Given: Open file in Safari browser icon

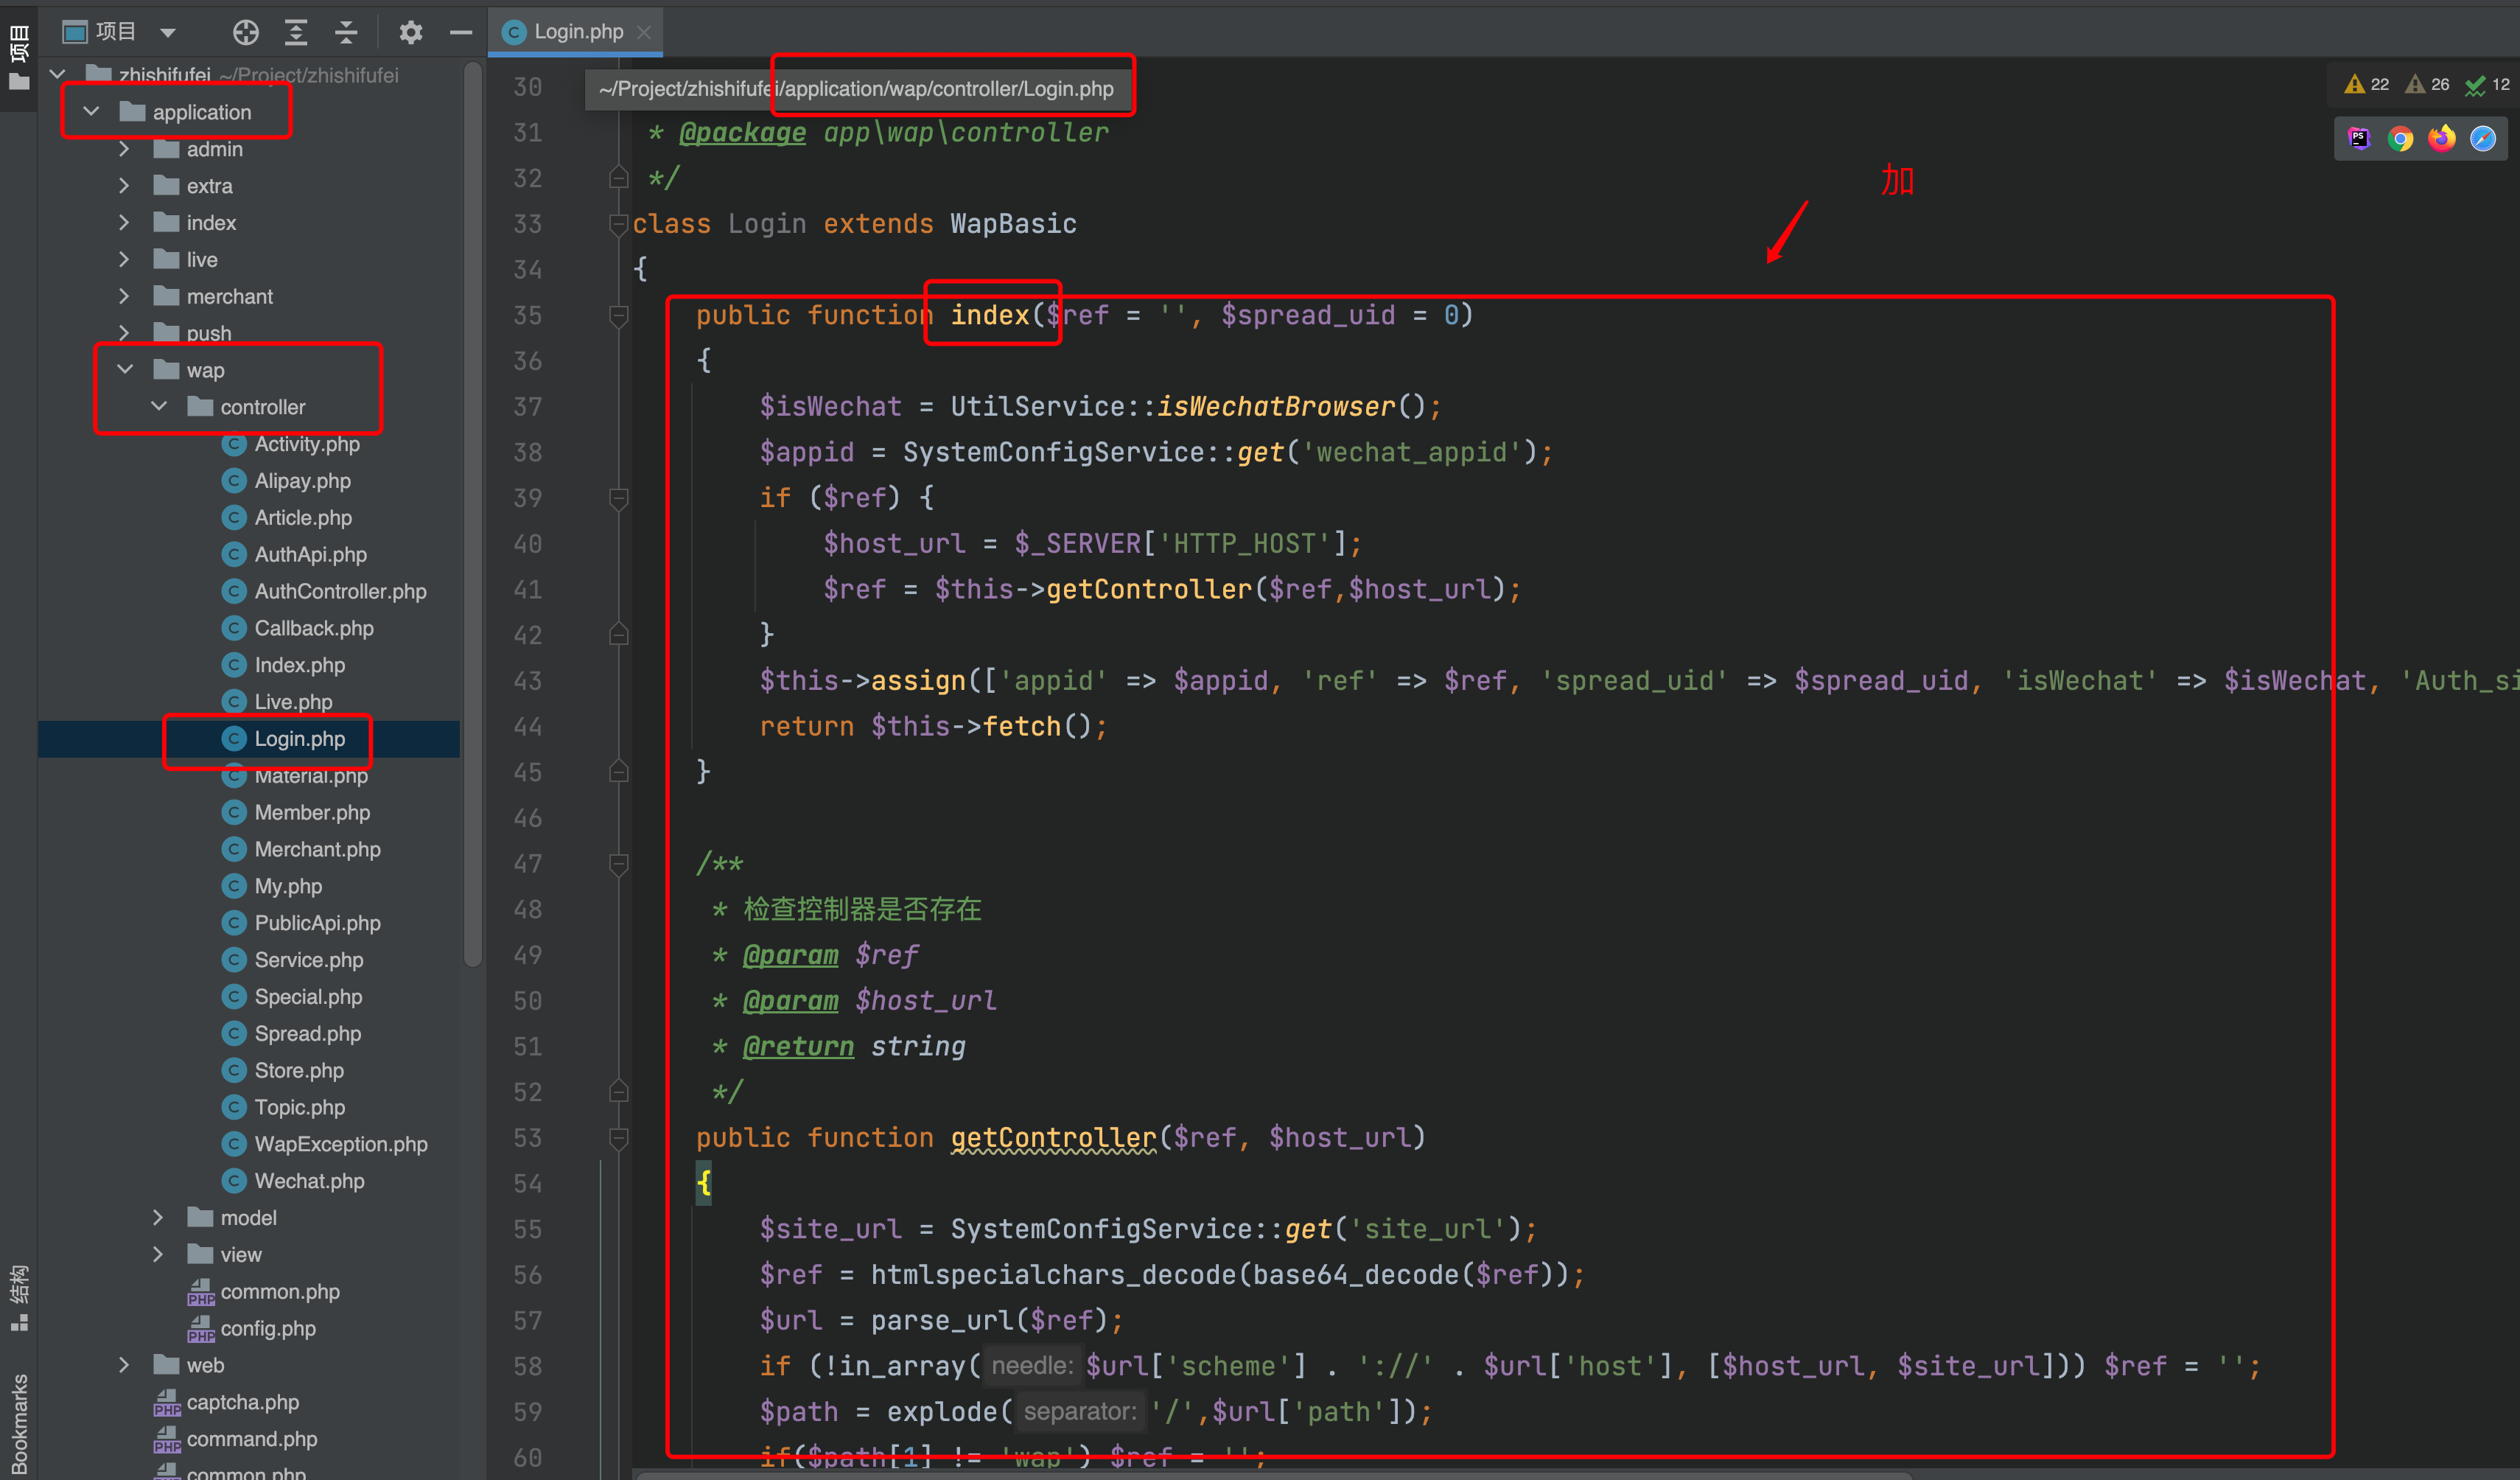Looking at the screenshot, I should point(2483,138).
